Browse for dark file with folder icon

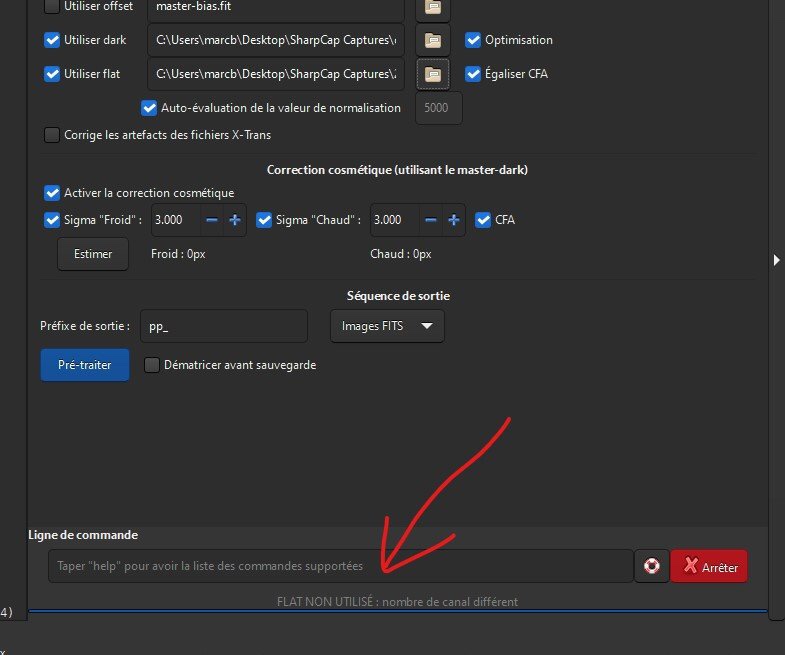pos(432,41)
